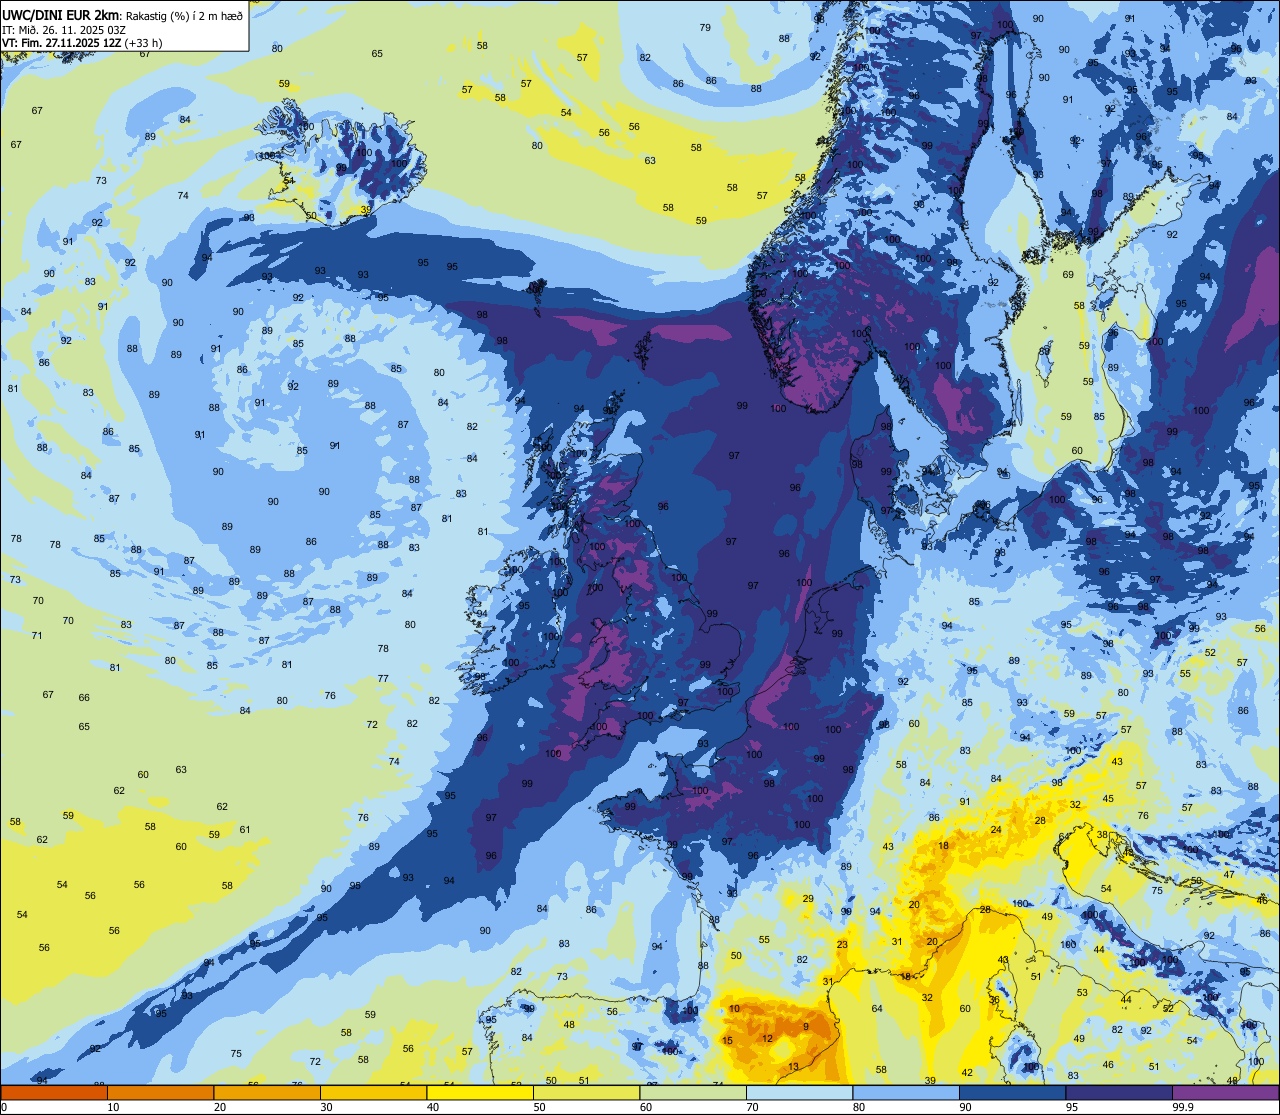
Task: Click the pale green 60–70 legend segment
Action: (693, 1092)
